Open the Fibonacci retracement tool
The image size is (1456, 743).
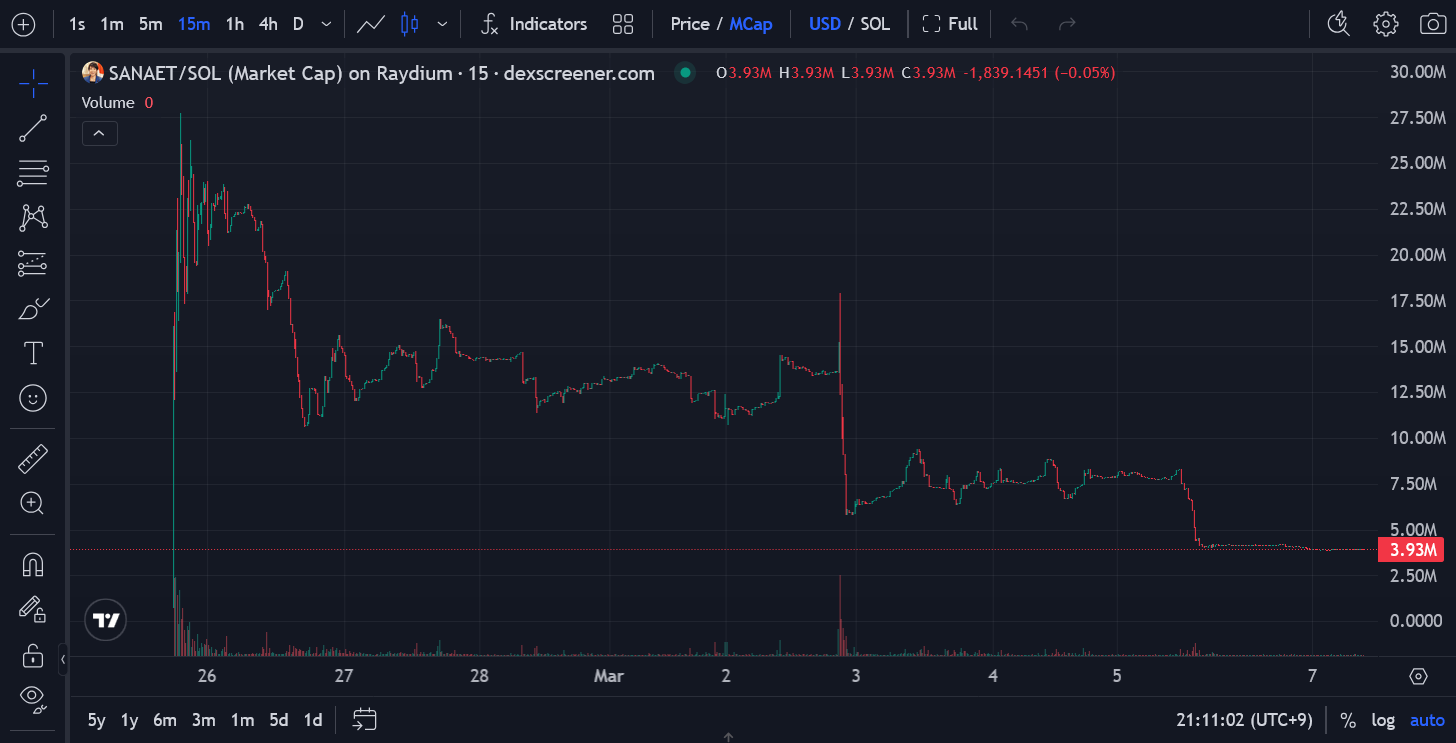pos(33,172)
